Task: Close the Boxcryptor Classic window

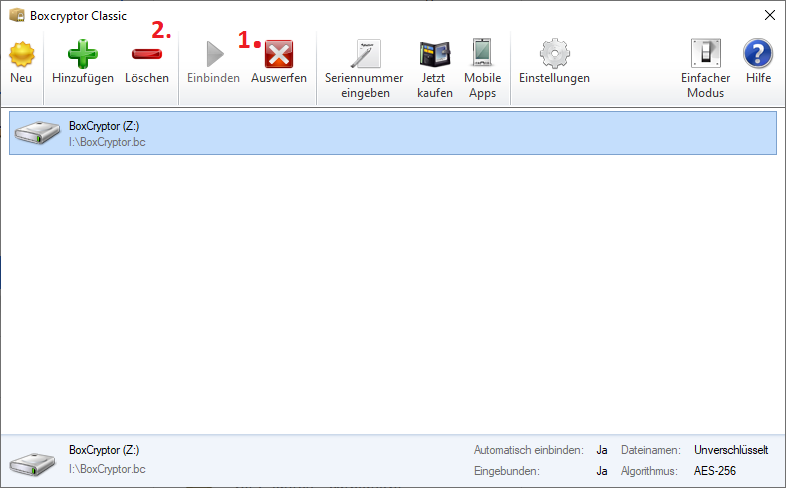Action: pos(770,15)
